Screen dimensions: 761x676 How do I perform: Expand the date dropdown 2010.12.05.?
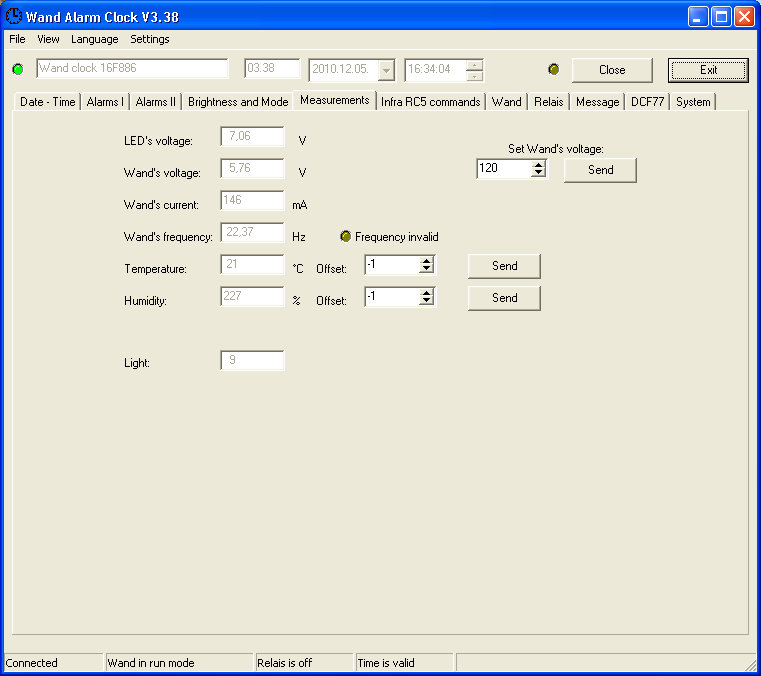pos(386,70)
